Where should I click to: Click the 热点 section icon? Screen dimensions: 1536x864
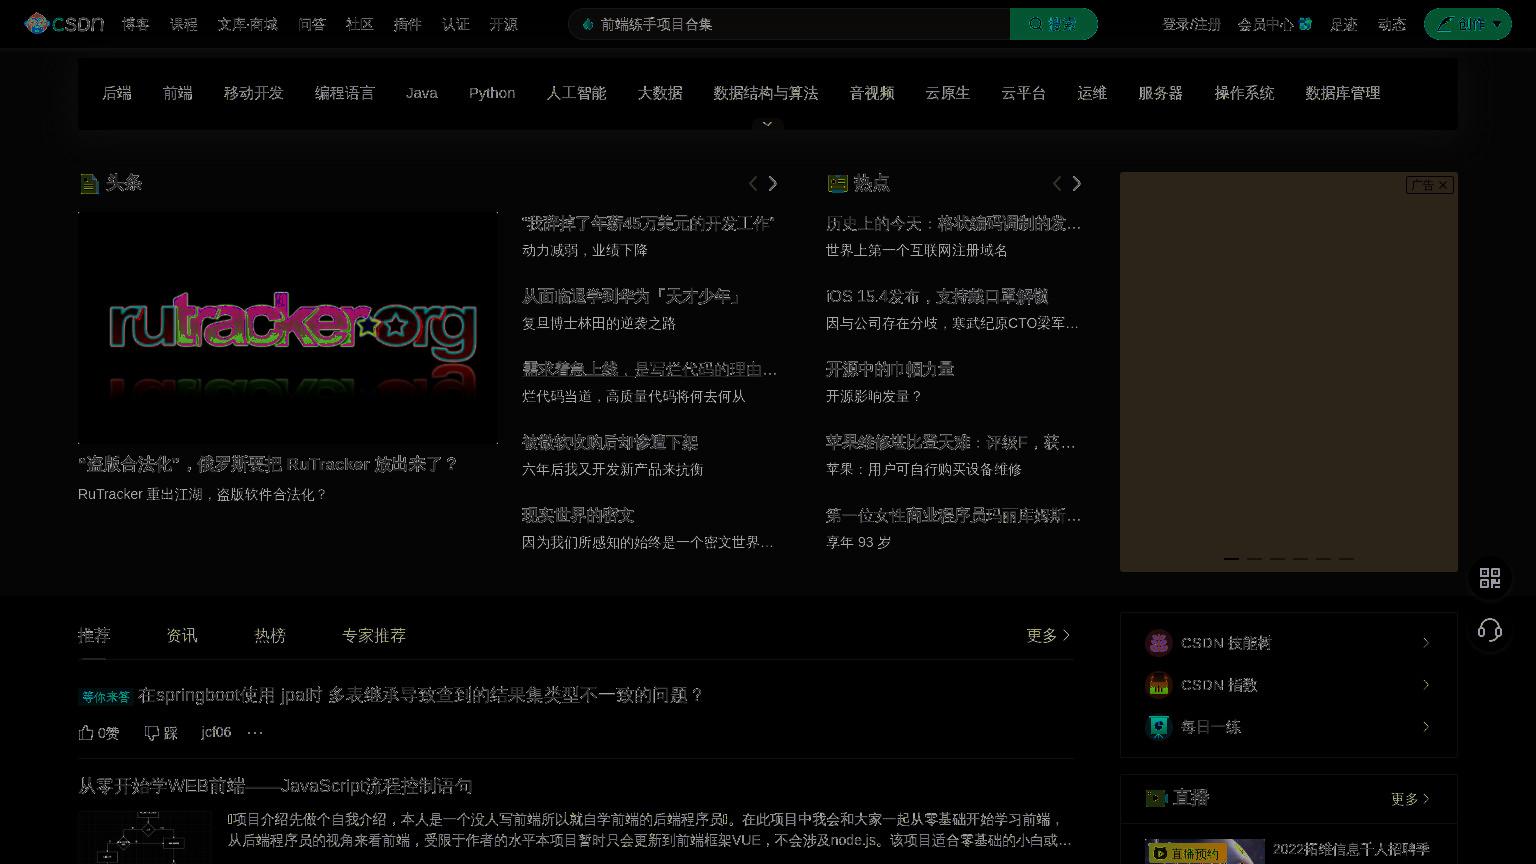(x=838, y=183)
